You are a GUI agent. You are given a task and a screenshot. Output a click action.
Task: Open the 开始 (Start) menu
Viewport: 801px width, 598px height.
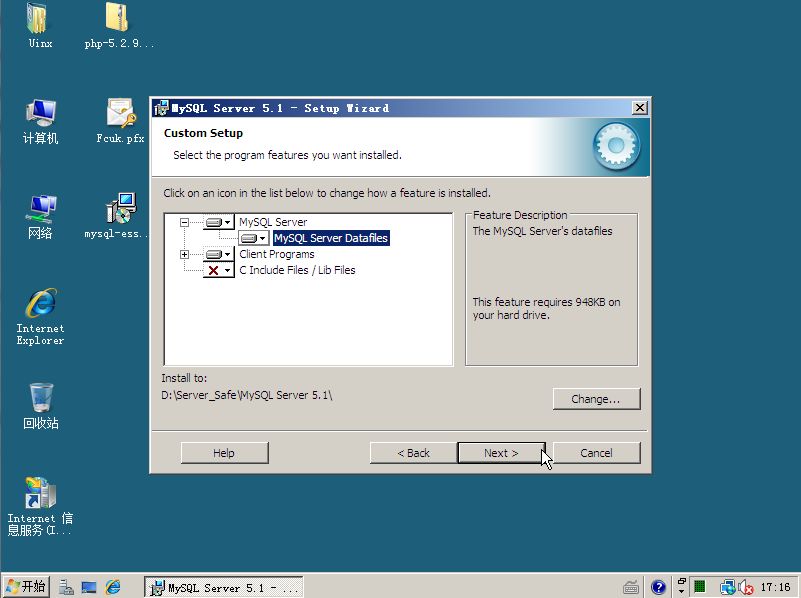pos(27,587)
